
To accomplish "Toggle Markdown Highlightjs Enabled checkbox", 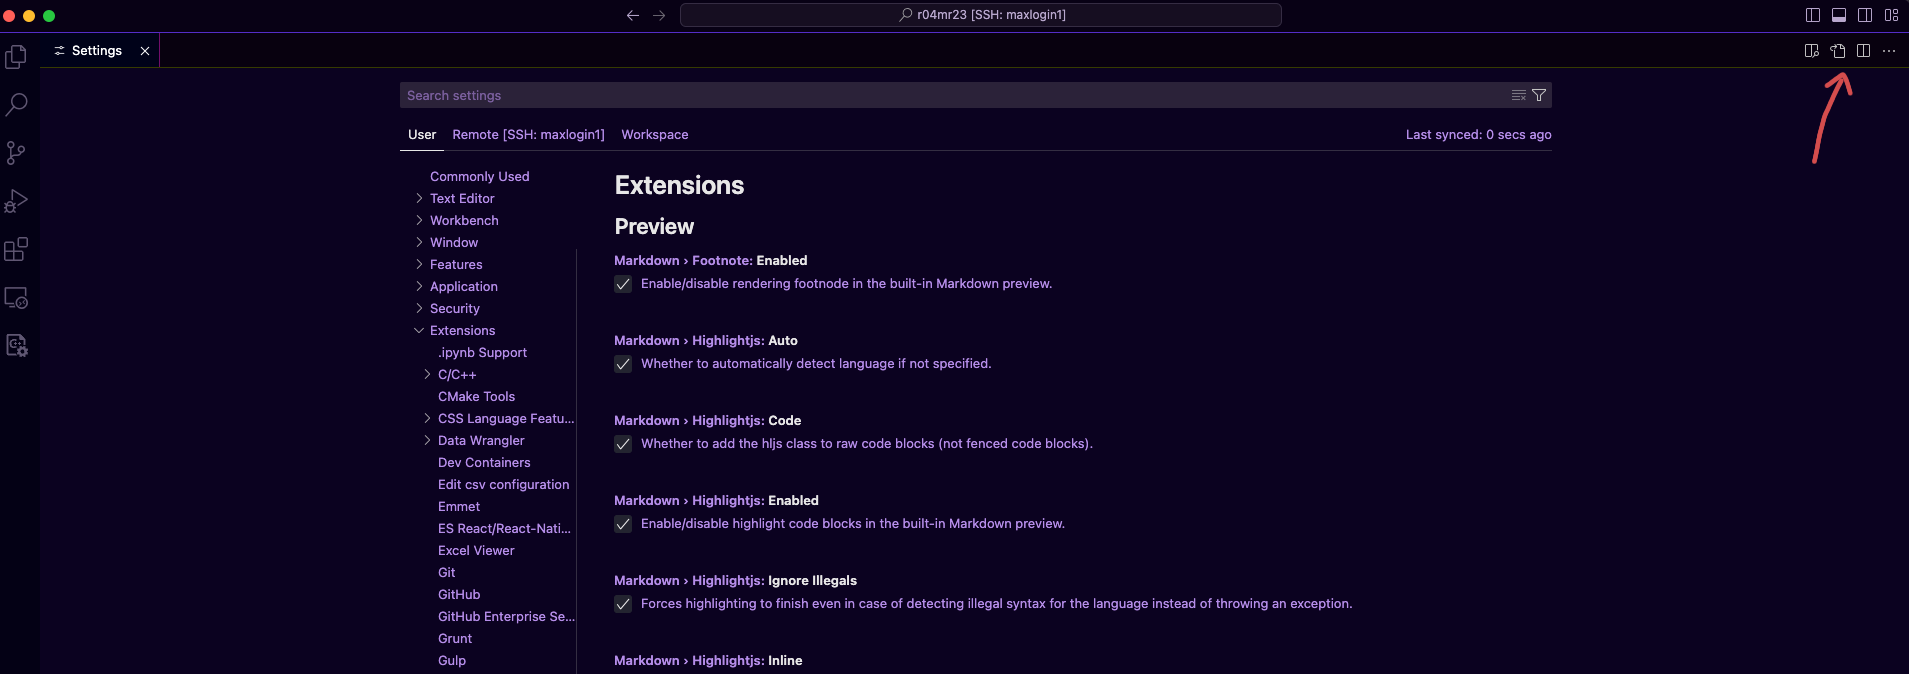I will click(623, 524).
